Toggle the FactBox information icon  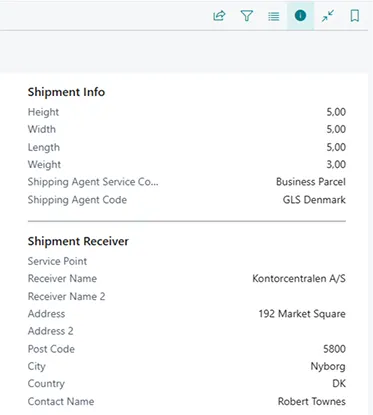coord(300,15)
